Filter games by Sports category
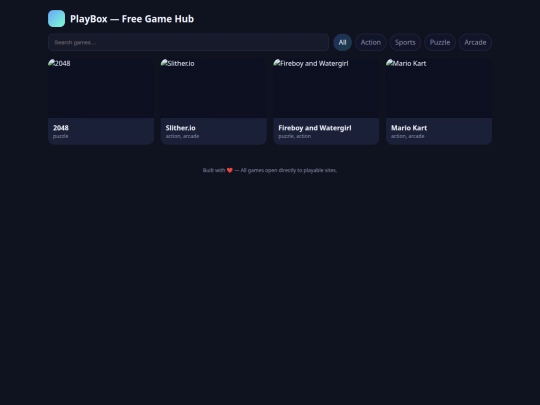Image resolution: width=540 pixels, height=405 pixels. 405,42
